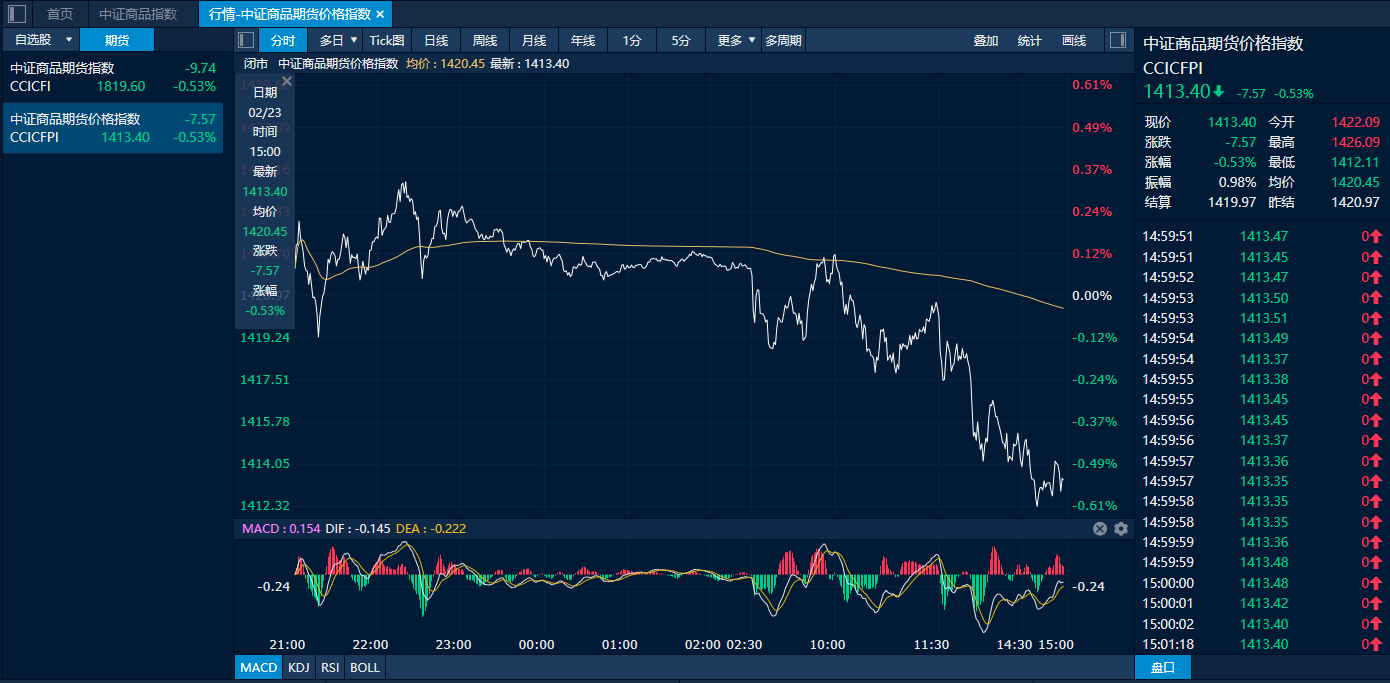Image resolution: width=1390 pixels, height=683 pixels.
Task: Open the 更多 periods dropdown
Action: pos(737,40)
